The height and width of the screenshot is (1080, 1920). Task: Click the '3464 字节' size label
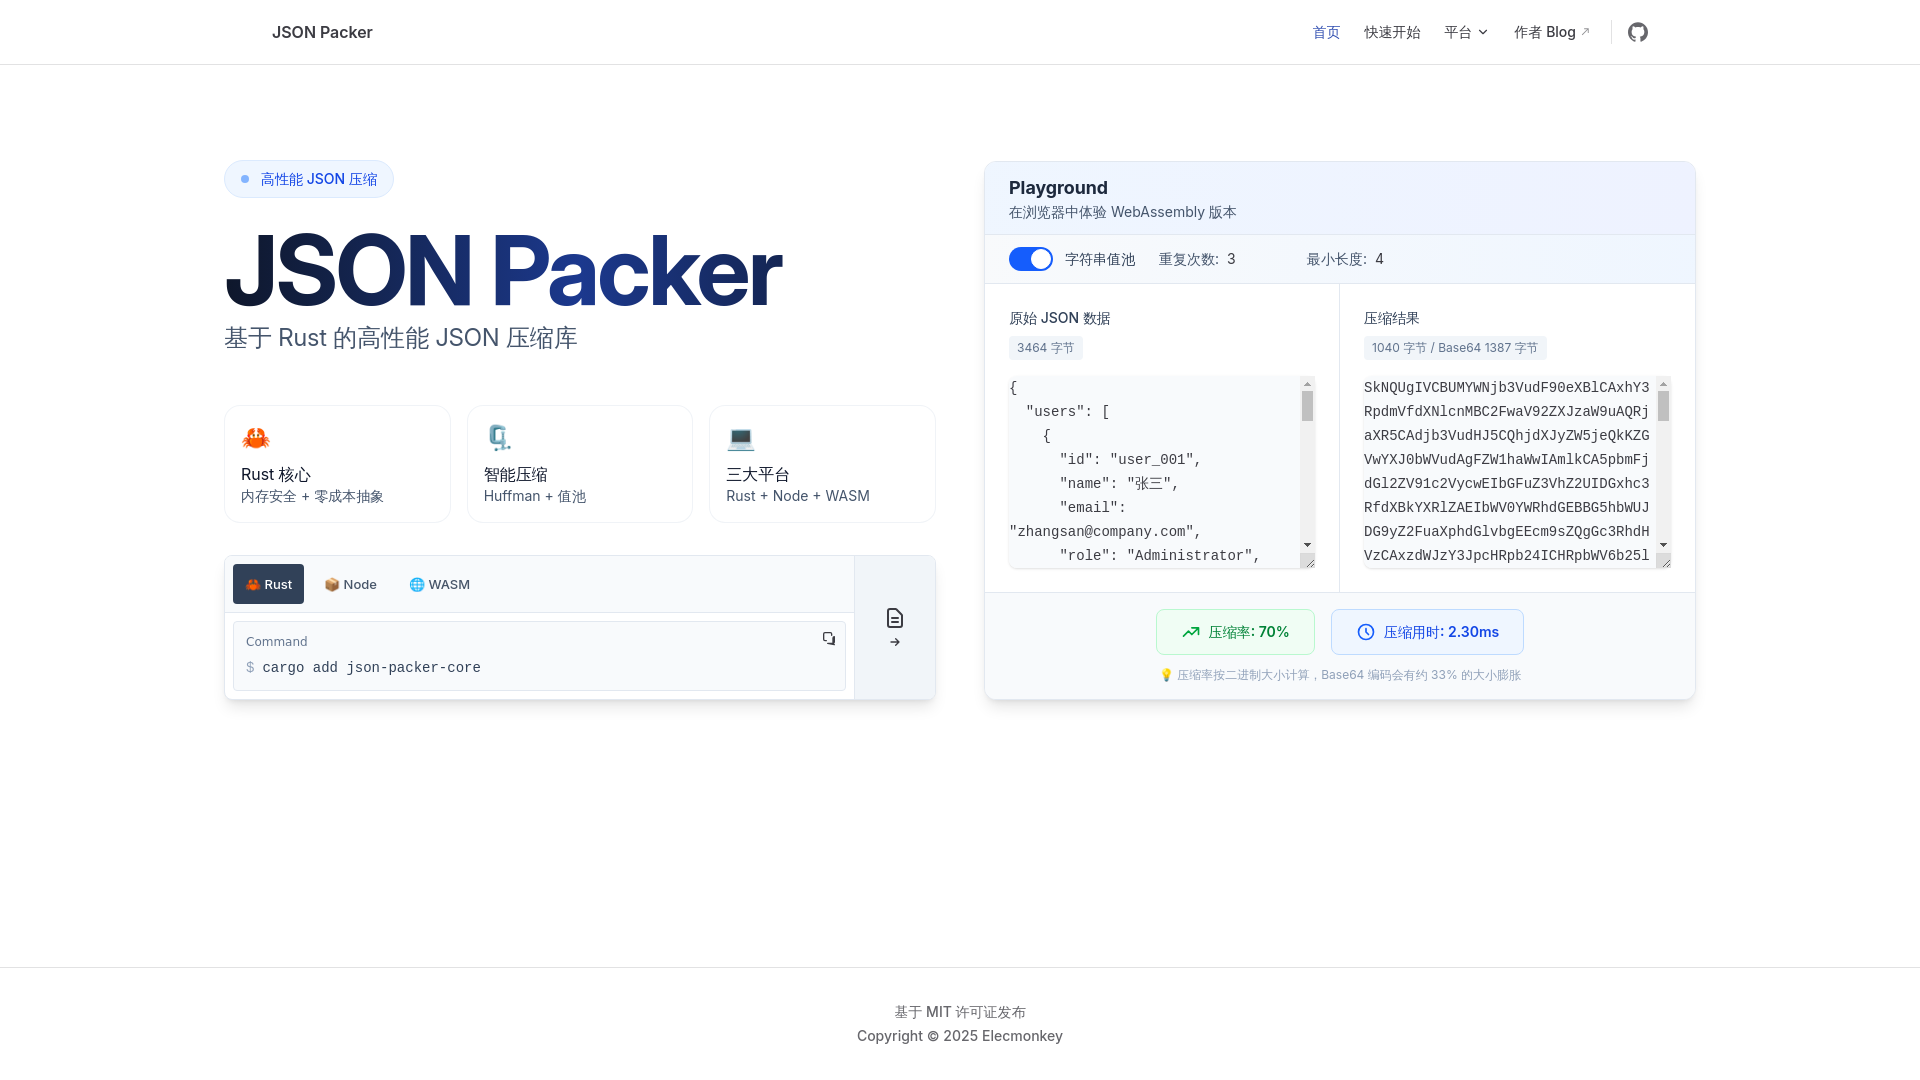[x=1045, y=348]
